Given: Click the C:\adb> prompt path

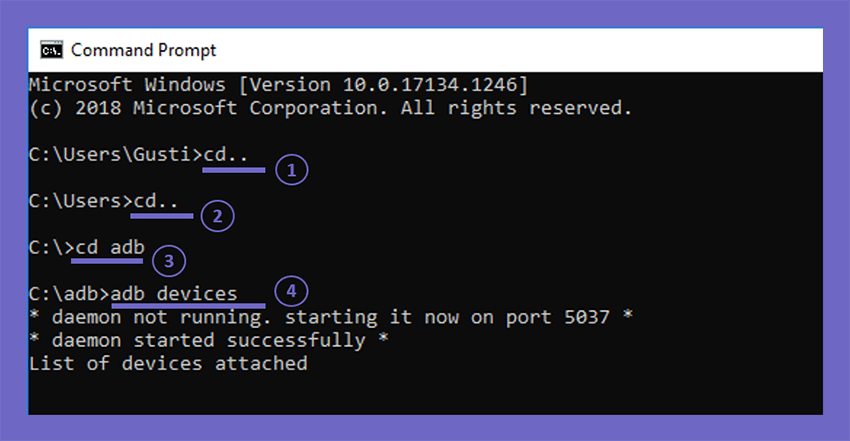Looking at the screenshot, I should click(70, 293).
